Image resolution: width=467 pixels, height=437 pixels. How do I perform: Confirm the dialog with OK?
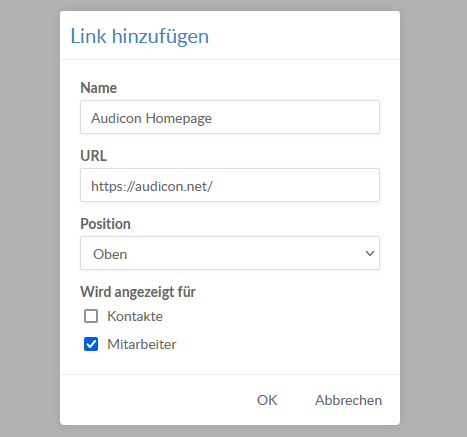267,400
